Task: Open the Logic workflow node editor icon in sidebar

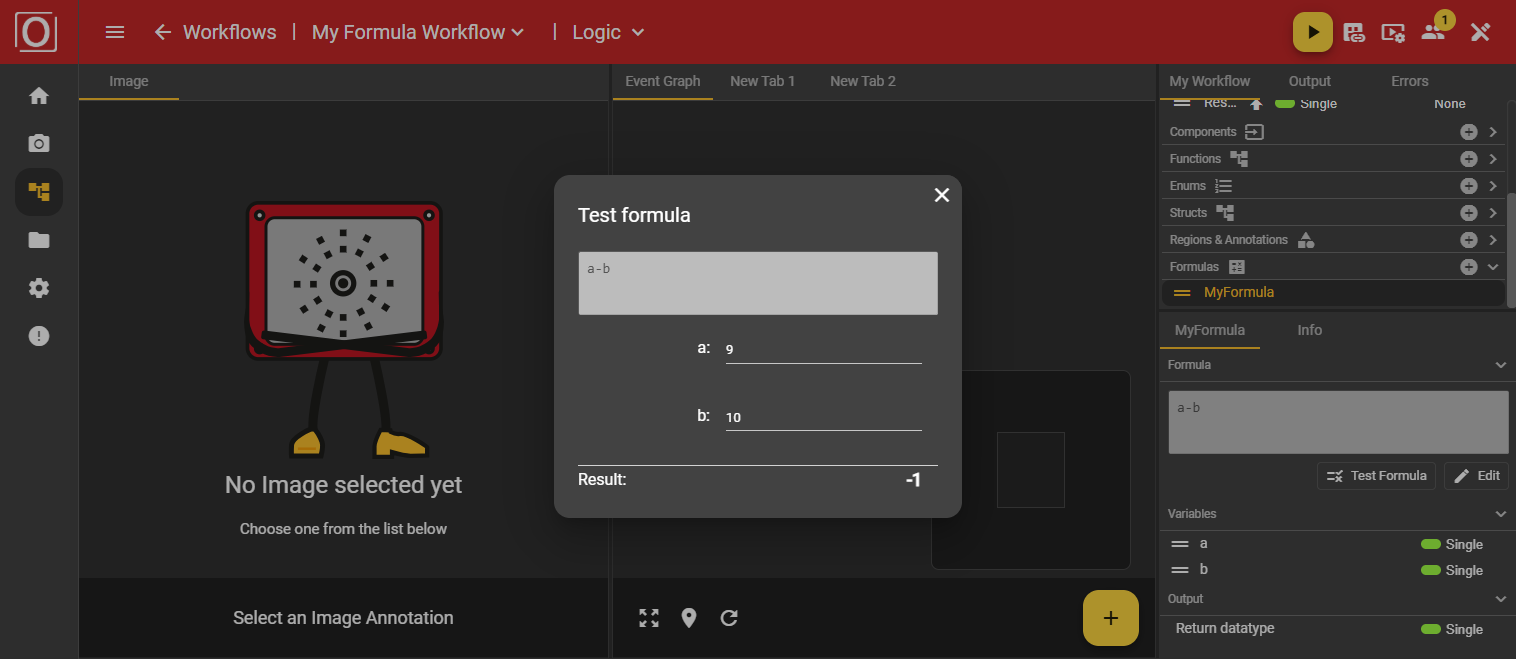Action: coord(38,191)
